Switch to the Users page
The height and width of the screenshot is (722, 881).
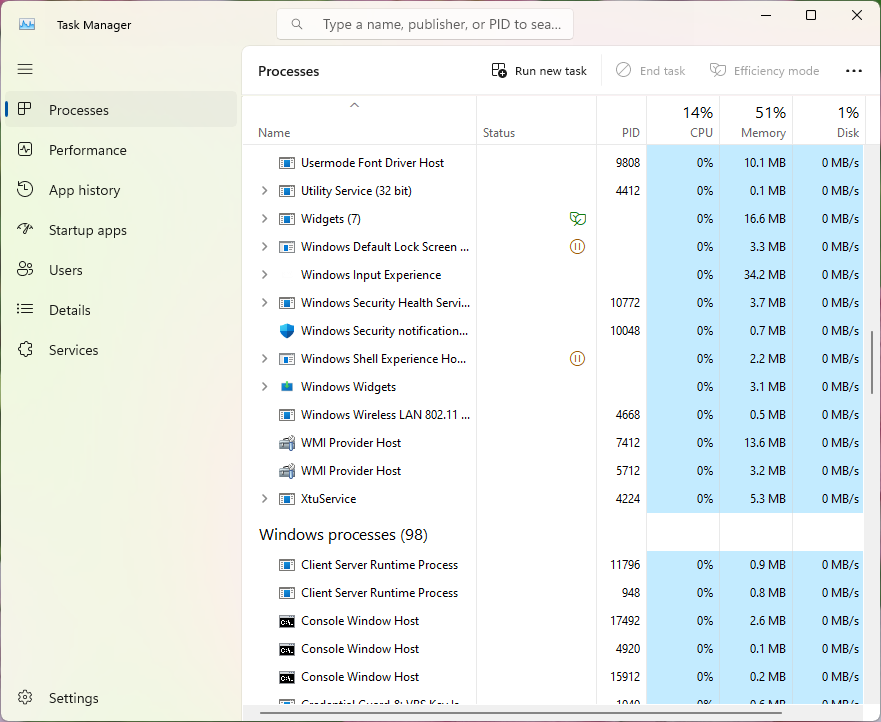click(x=121, y=270)
